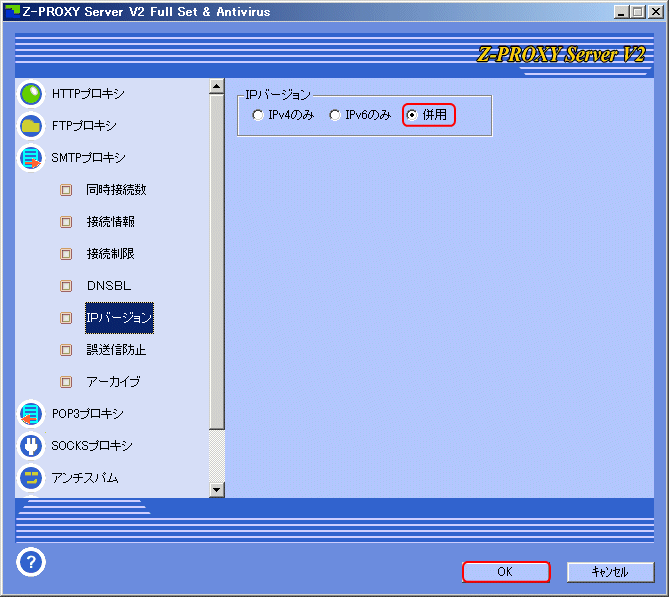Click the sidebar scrollbar up arrow
This screenshot has height=597, width=669.
pyautogui.click(x=217, y=86)
